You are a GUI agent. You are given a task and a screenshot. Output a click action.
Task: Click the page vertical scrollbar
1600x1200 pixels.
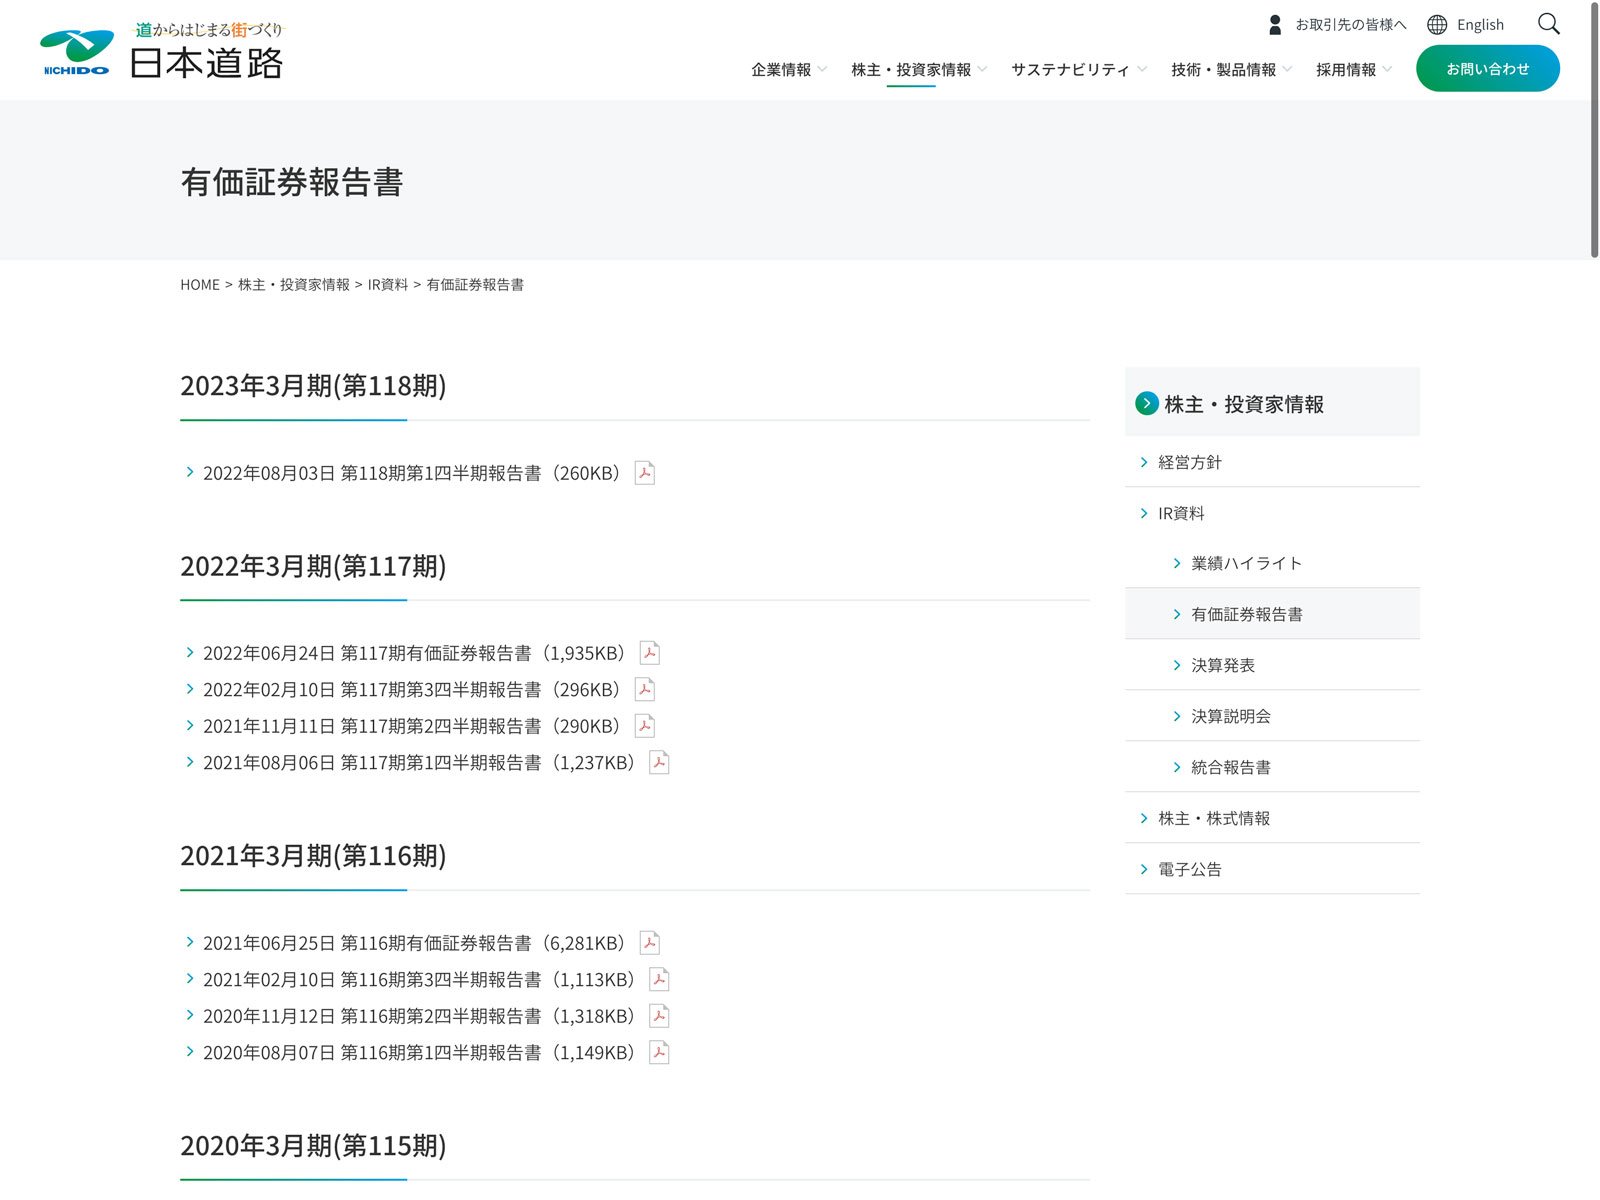[x=1594, y=130]
